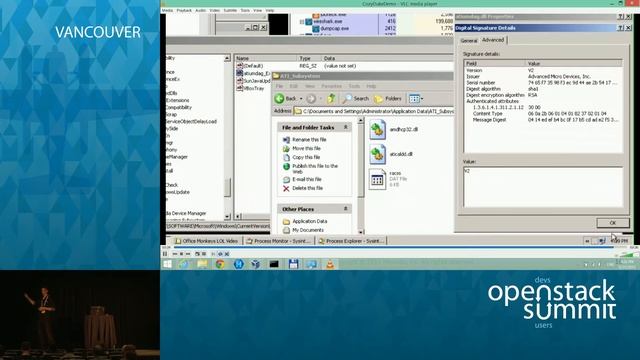Switch to Process Monitor taskbar button
The image size is (640, 360).
point(279,241)
